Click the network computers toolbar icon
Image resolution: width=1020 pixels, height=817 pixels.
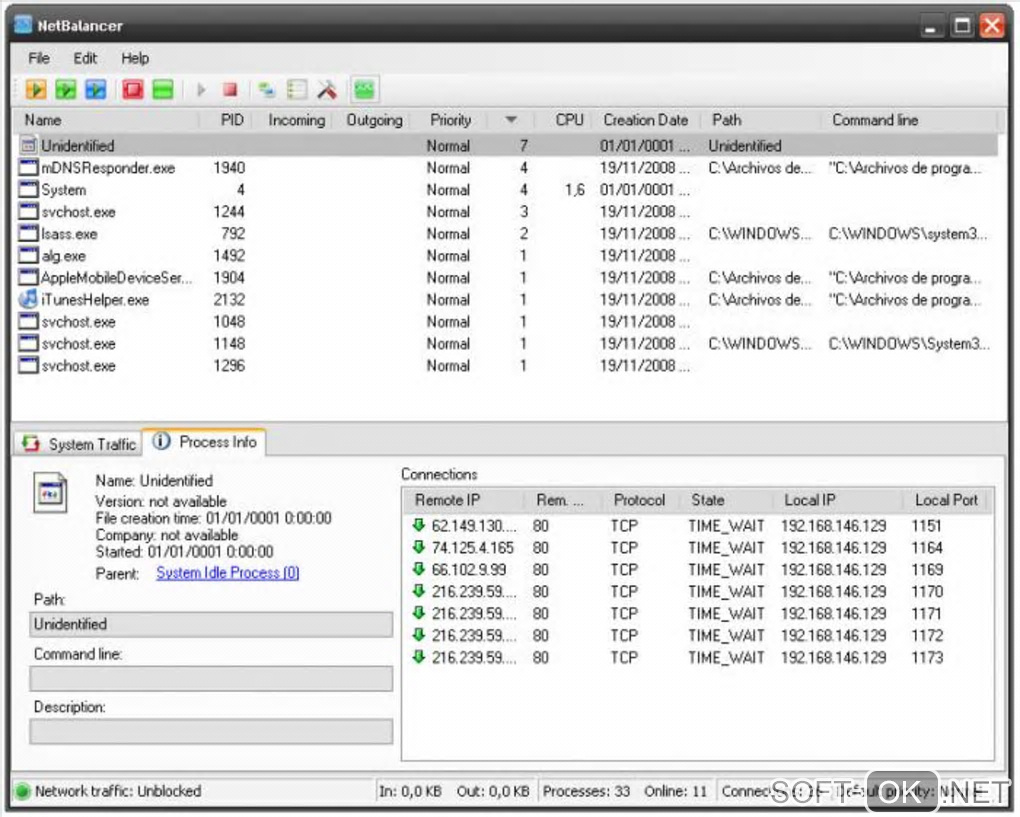(267, 89)
